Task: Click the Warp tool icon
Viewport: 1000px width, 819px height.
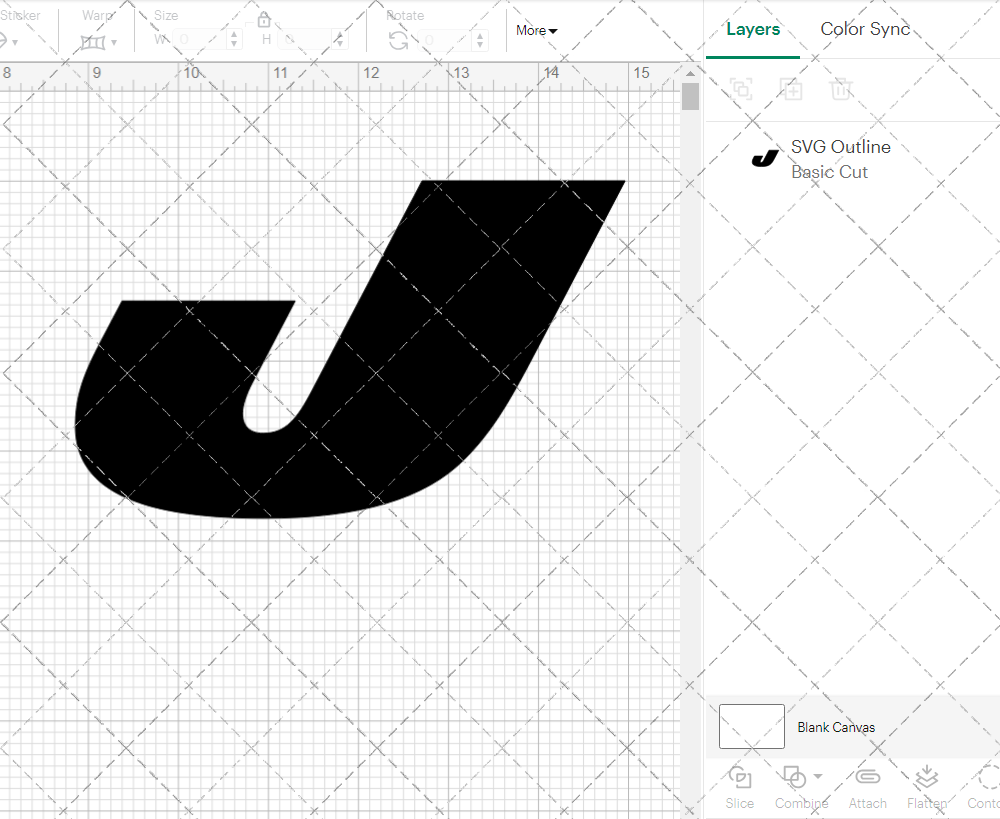Action: pos(92,42)
